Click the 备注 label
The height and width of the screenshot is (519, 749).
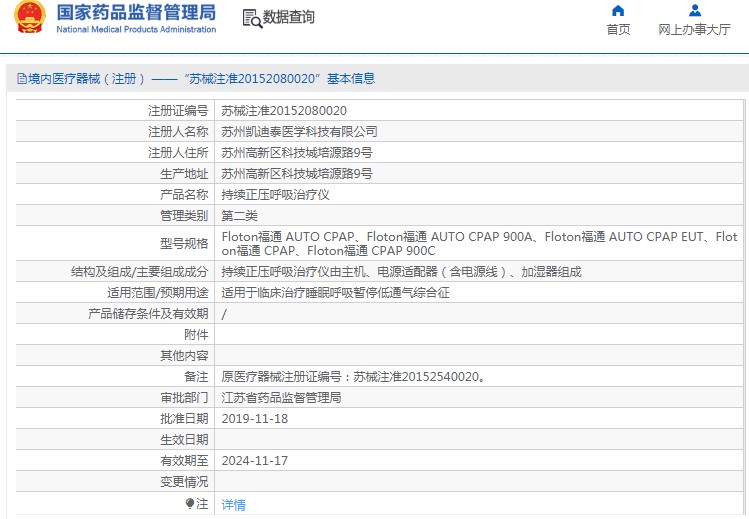tap(196, 377)
